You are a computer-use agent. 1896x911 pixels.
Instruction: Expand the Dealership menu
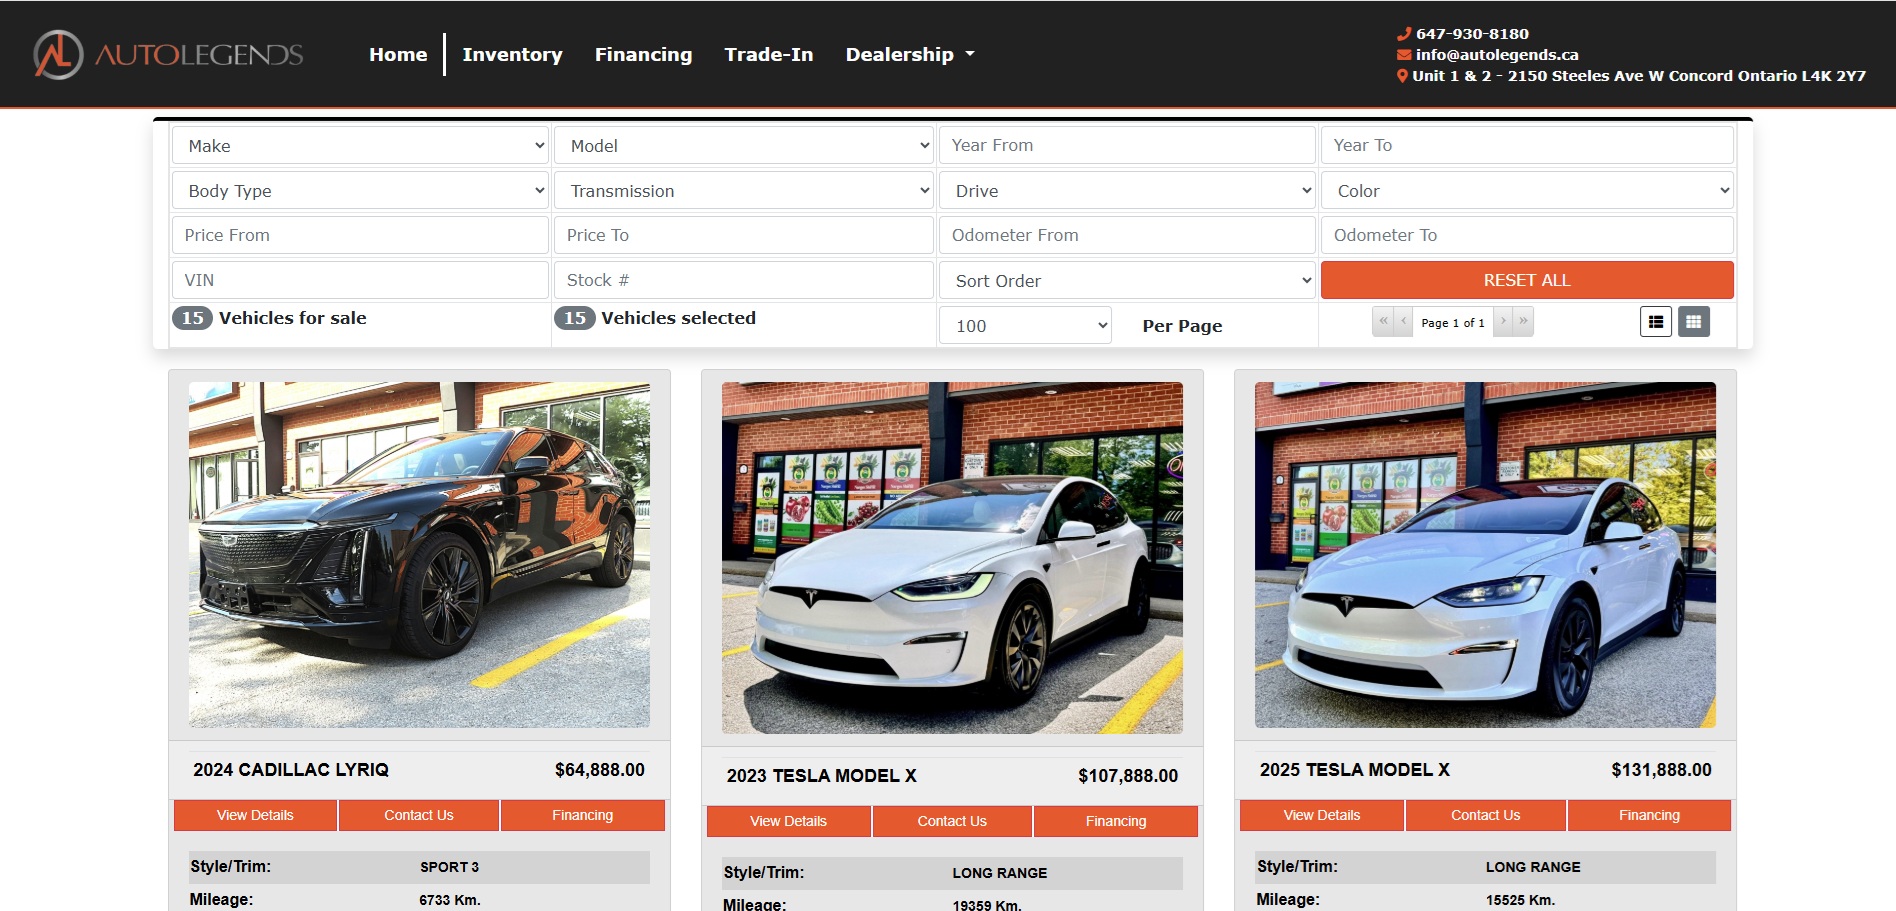(910, 54)
